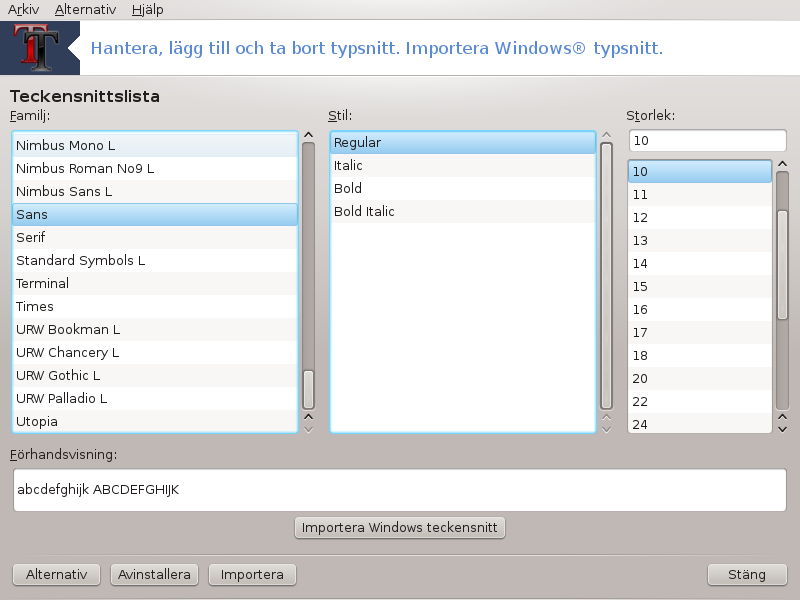Select size 15

(x=700, y=286)
